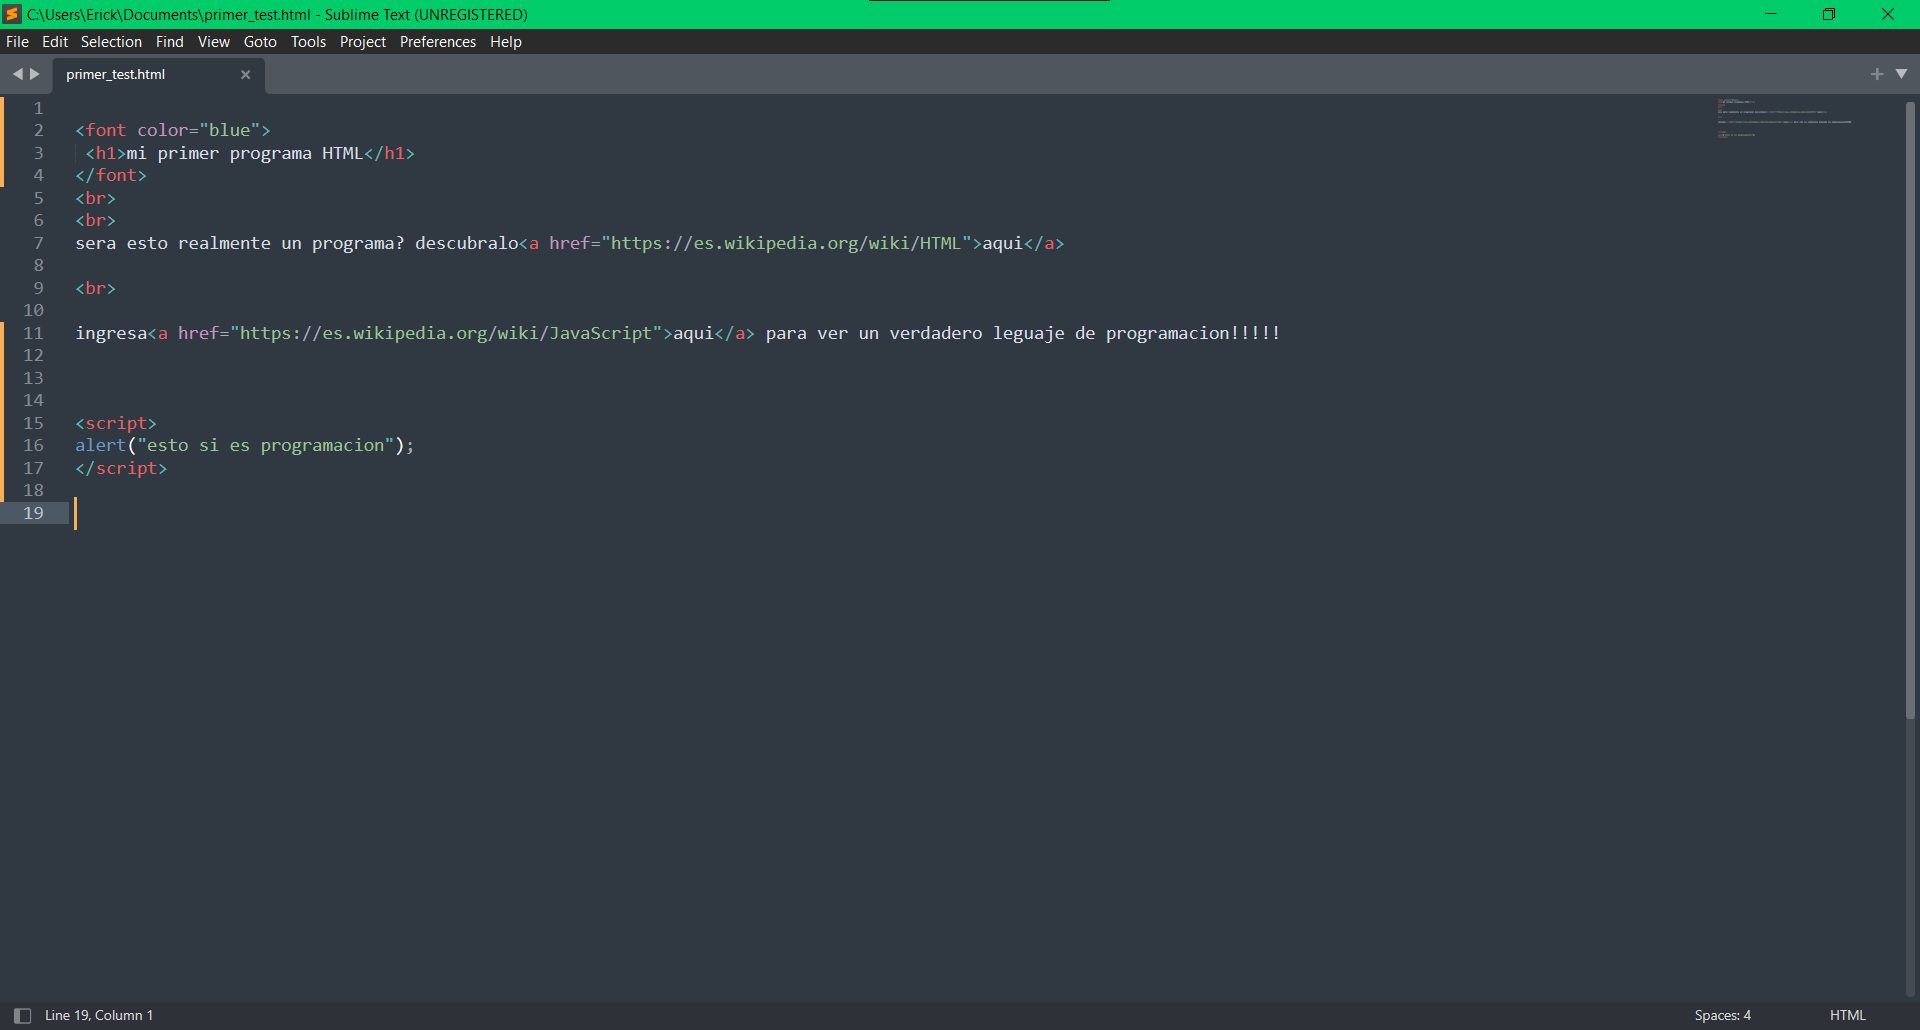Click the Sublime Text logo in title bar
Viewport: 1920px width, 1030px height.
[12, 14]
